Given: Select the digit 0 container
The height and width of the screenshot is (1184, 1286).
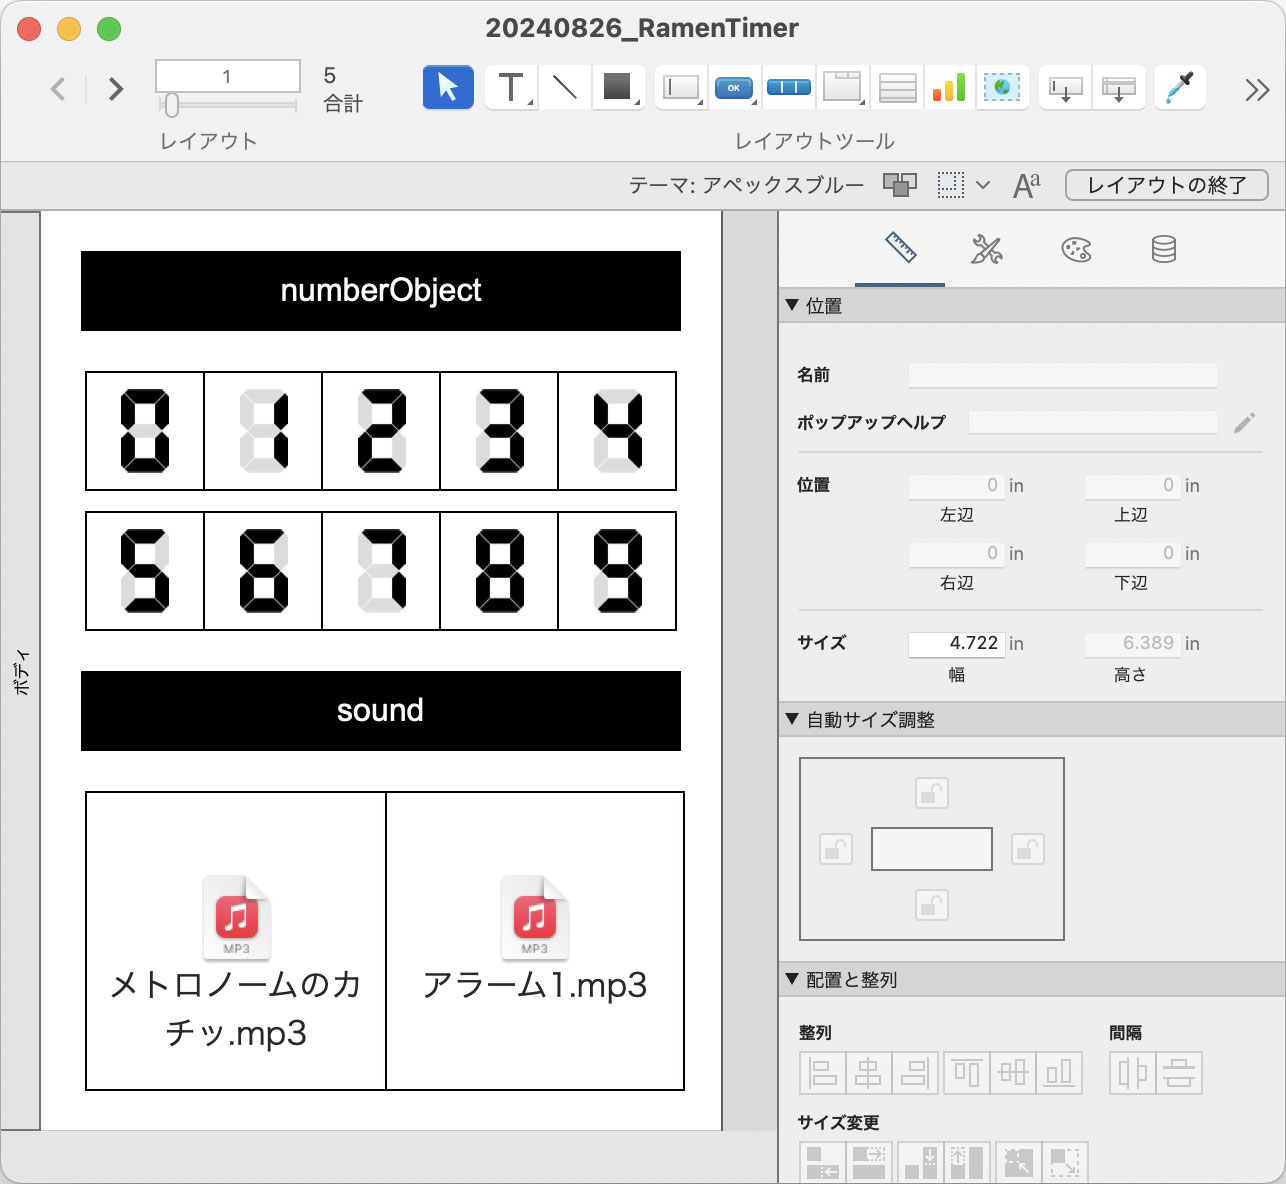Looking at the screenshot, I should click(145, 431).
